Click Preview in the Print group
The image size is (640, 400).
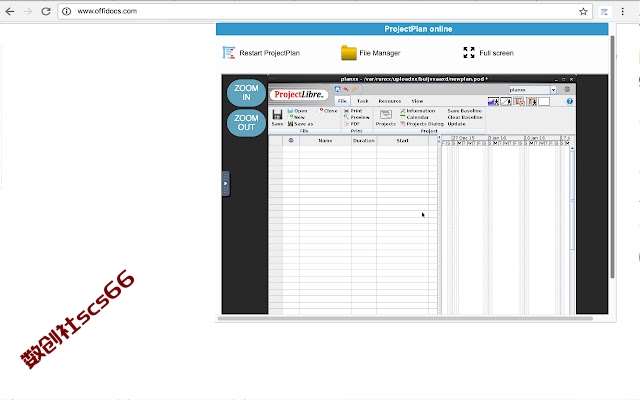tap(357, 117)
